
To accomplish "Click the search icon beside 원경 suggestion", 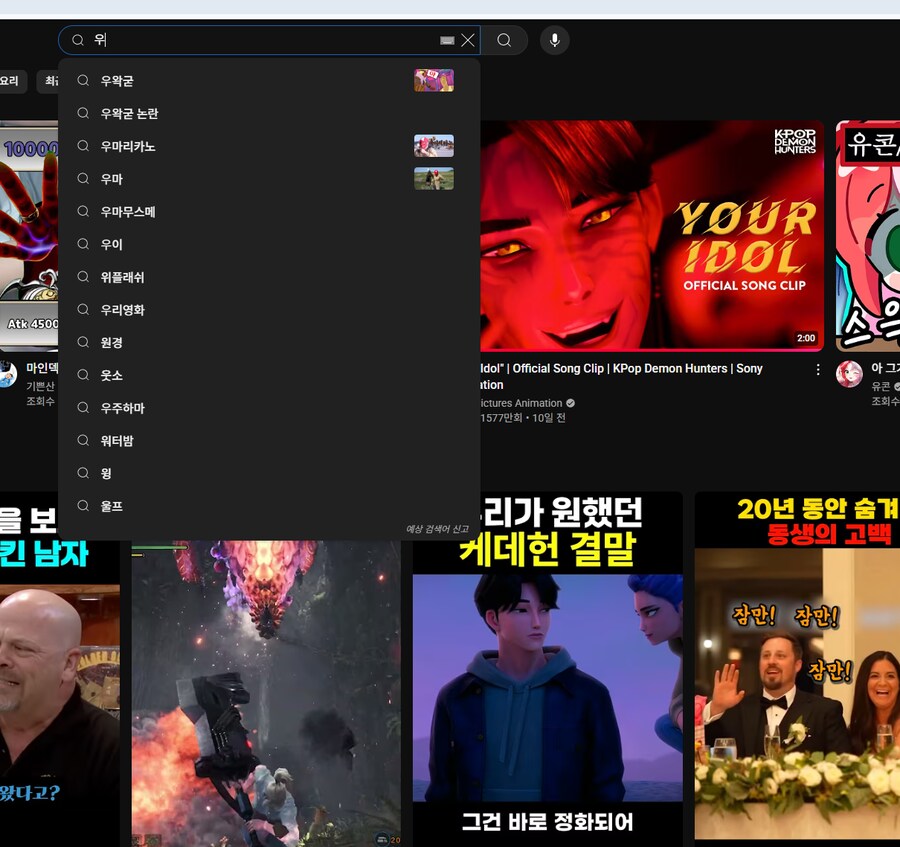I will tap(83, 342).
